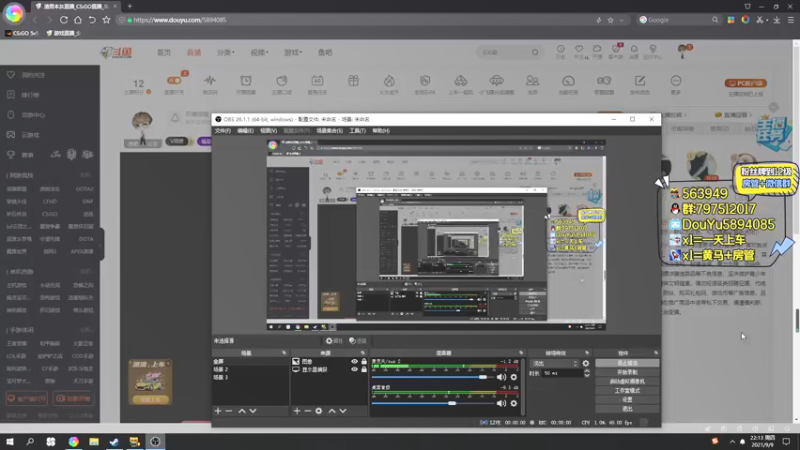800x450 pixels.
Task: Move the selected scene up in the list
Action: [x=242, y=411]
